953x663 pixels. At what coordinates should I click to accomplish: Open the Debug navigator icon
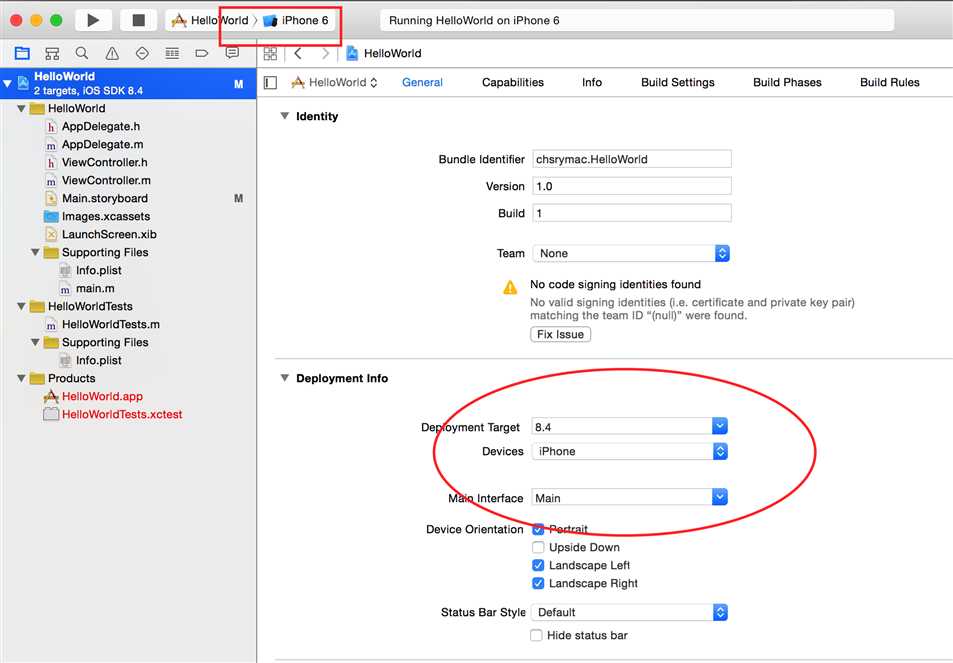click(172, 53)
